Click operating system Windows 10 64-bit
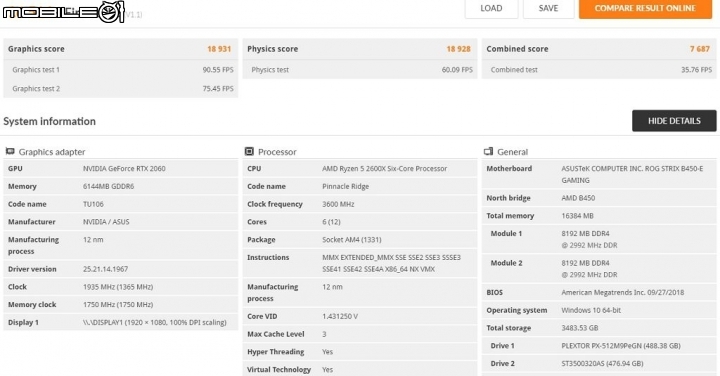This screenshot has height=376, width=720. point(591,310)
